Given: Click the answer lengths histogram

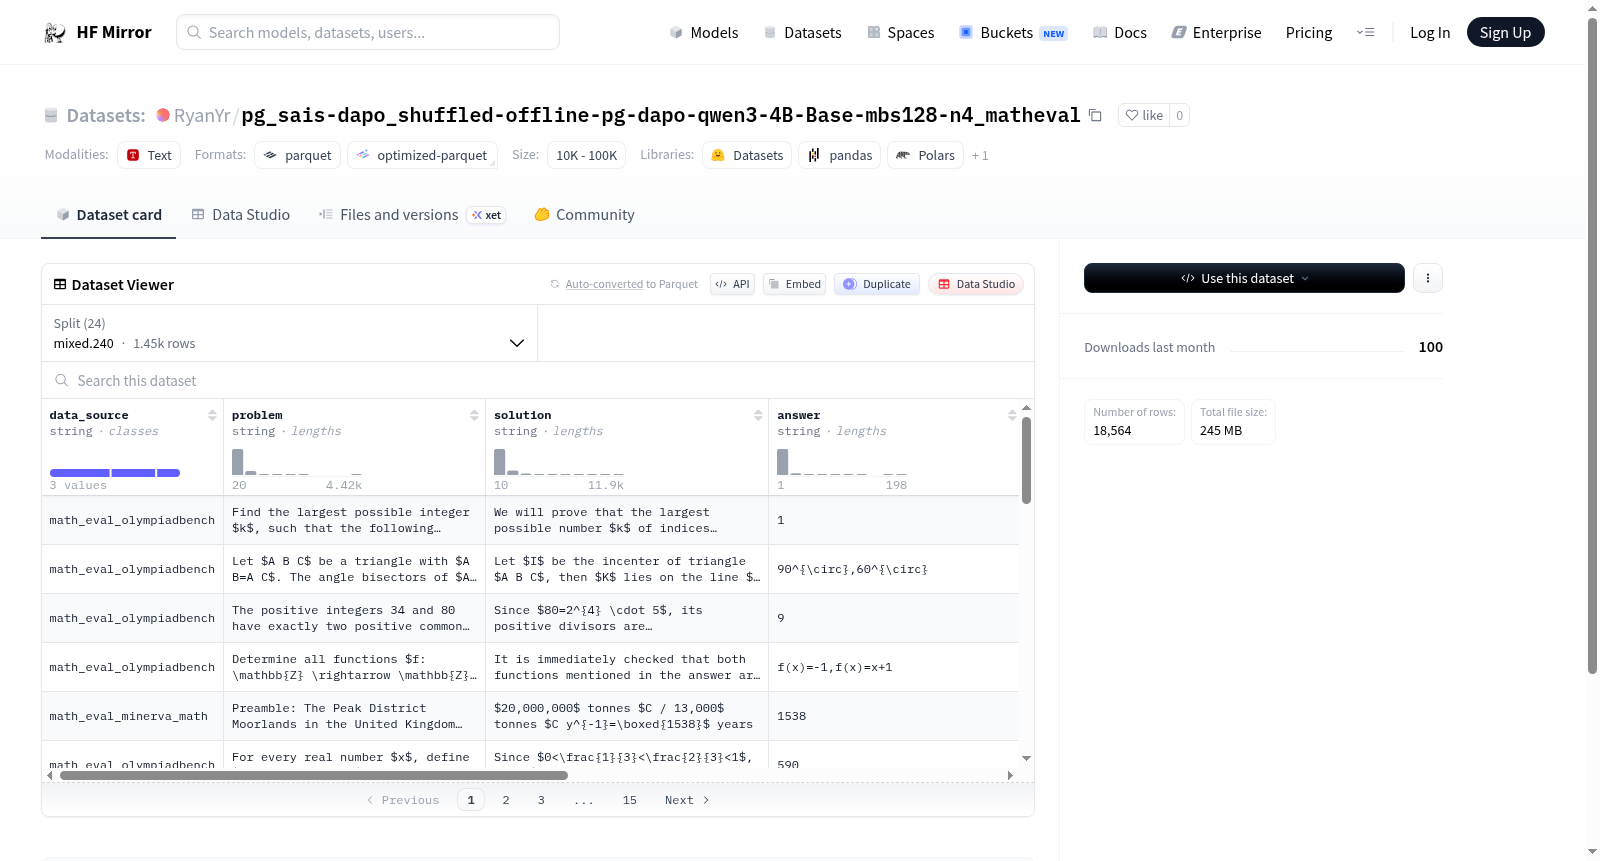Looking at the screenshot, I should click(842, 461).
